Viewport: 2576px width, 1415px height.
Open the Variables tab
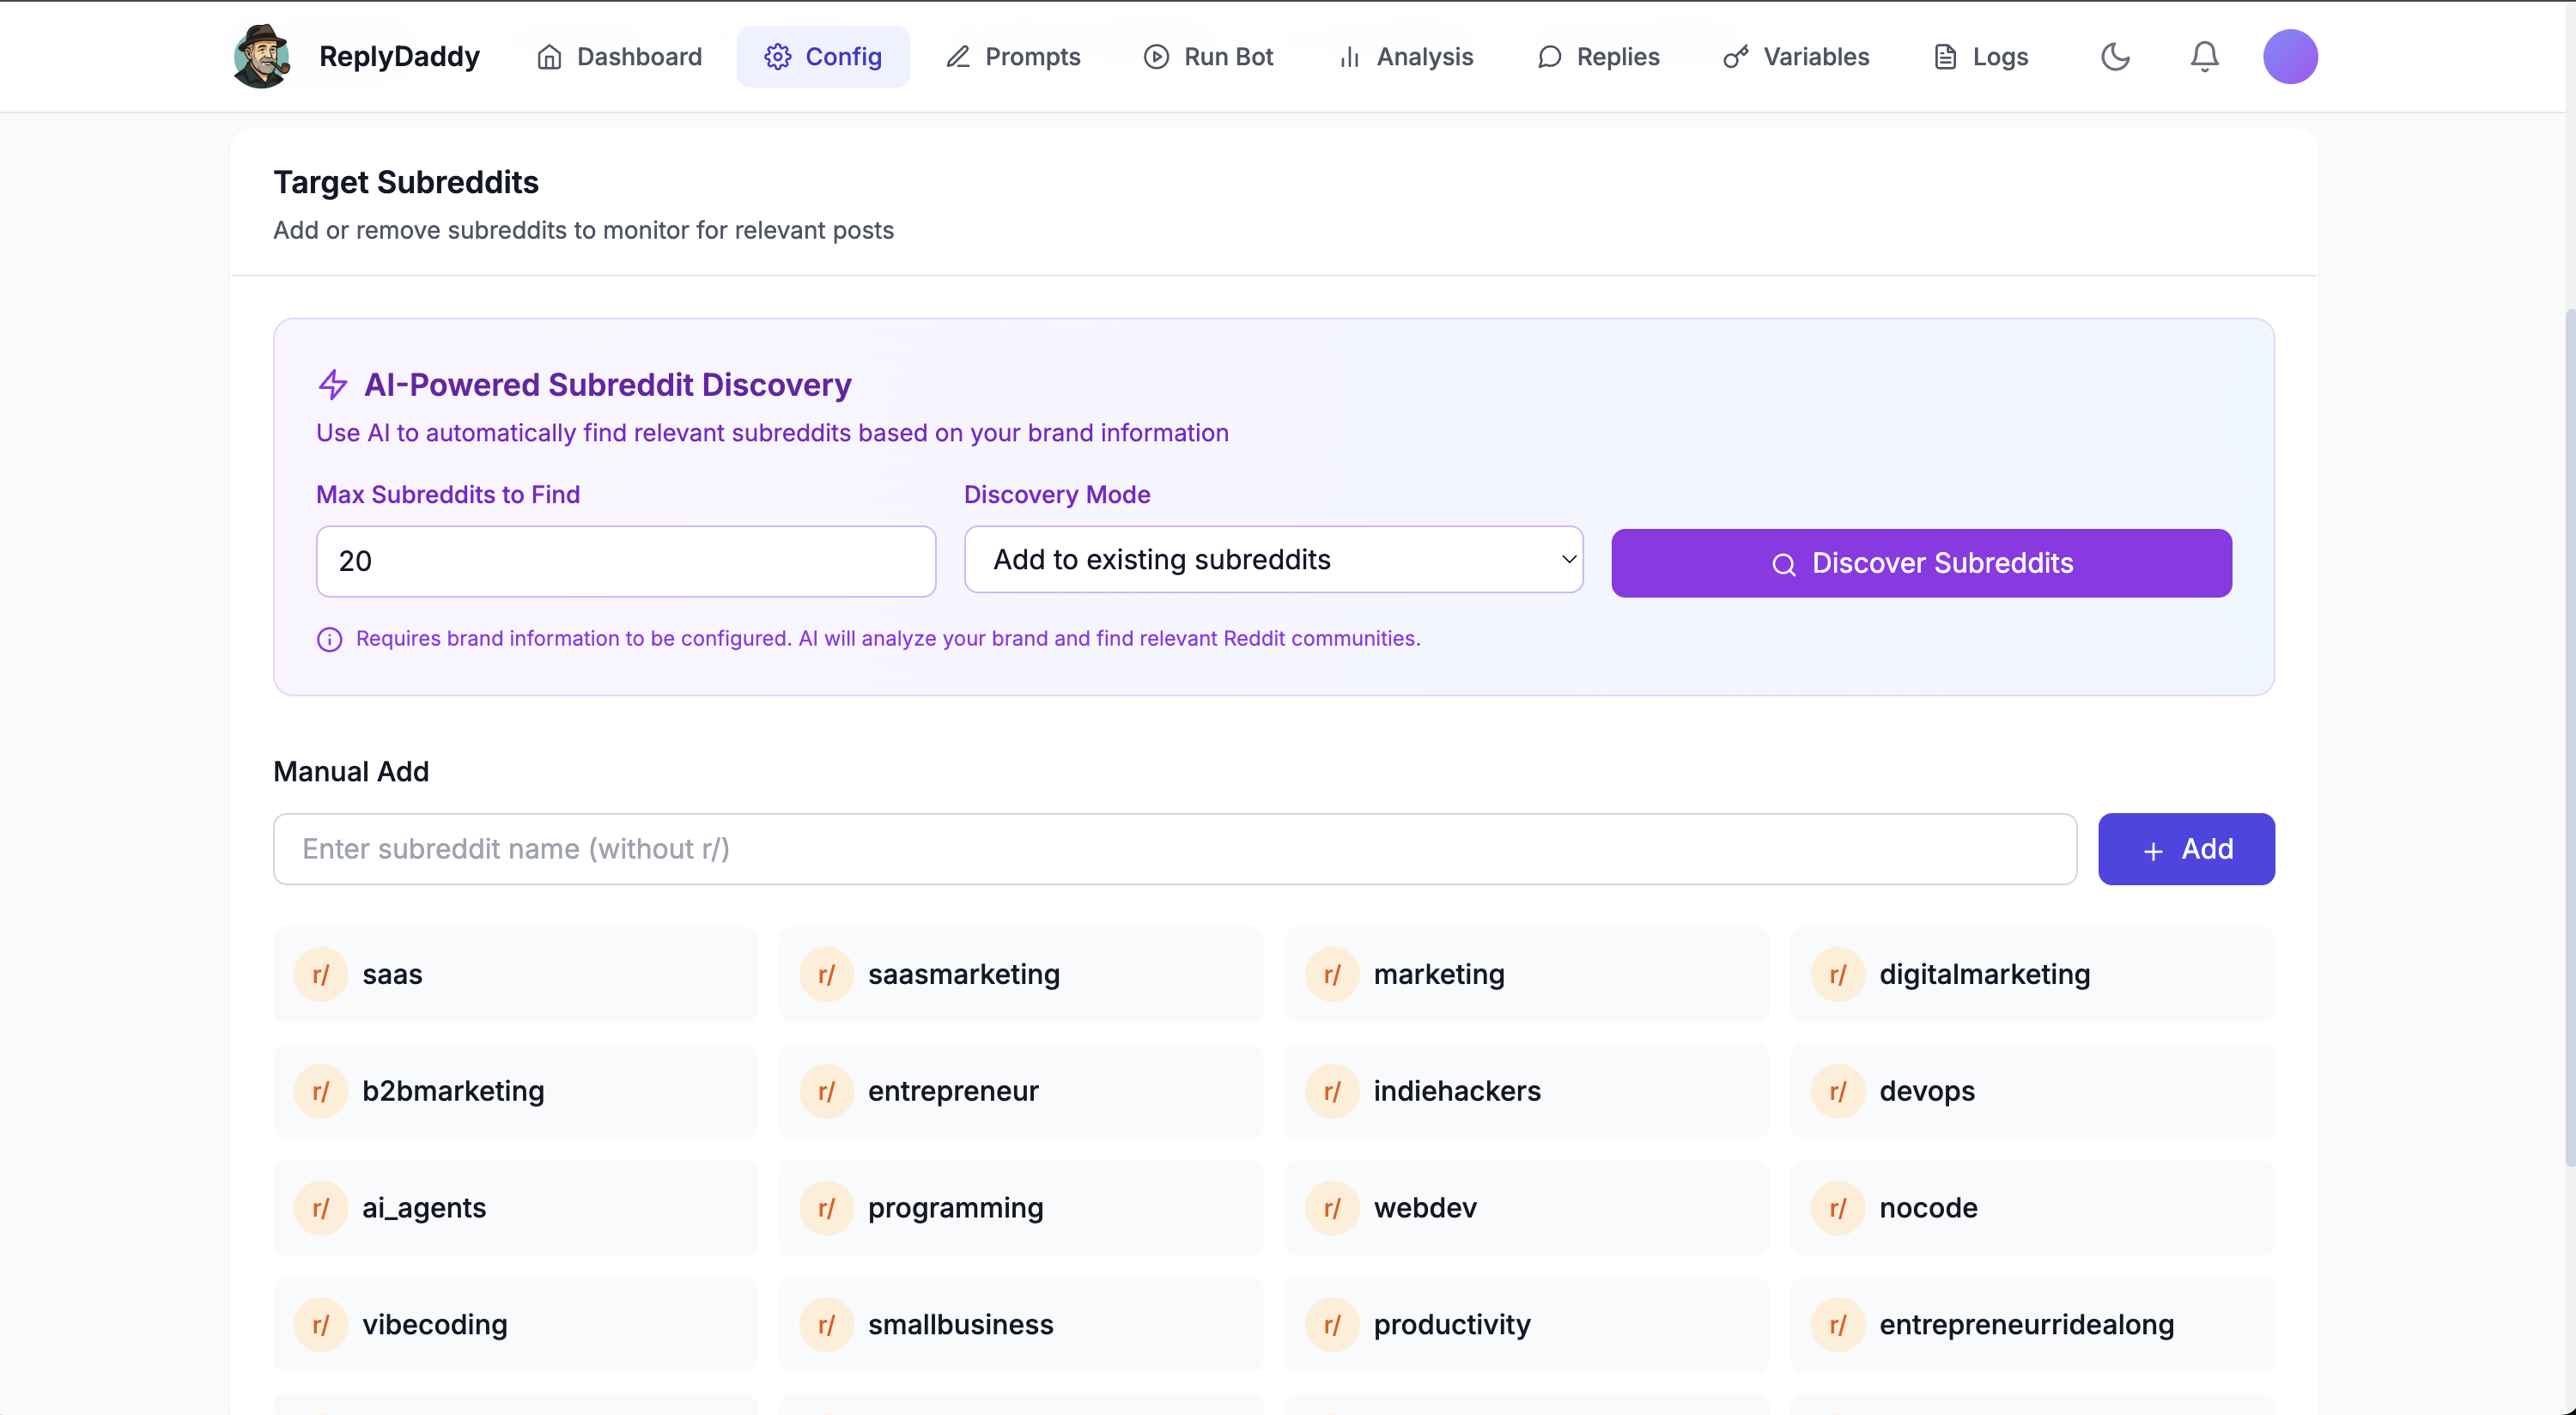(x=1795, y=57)
